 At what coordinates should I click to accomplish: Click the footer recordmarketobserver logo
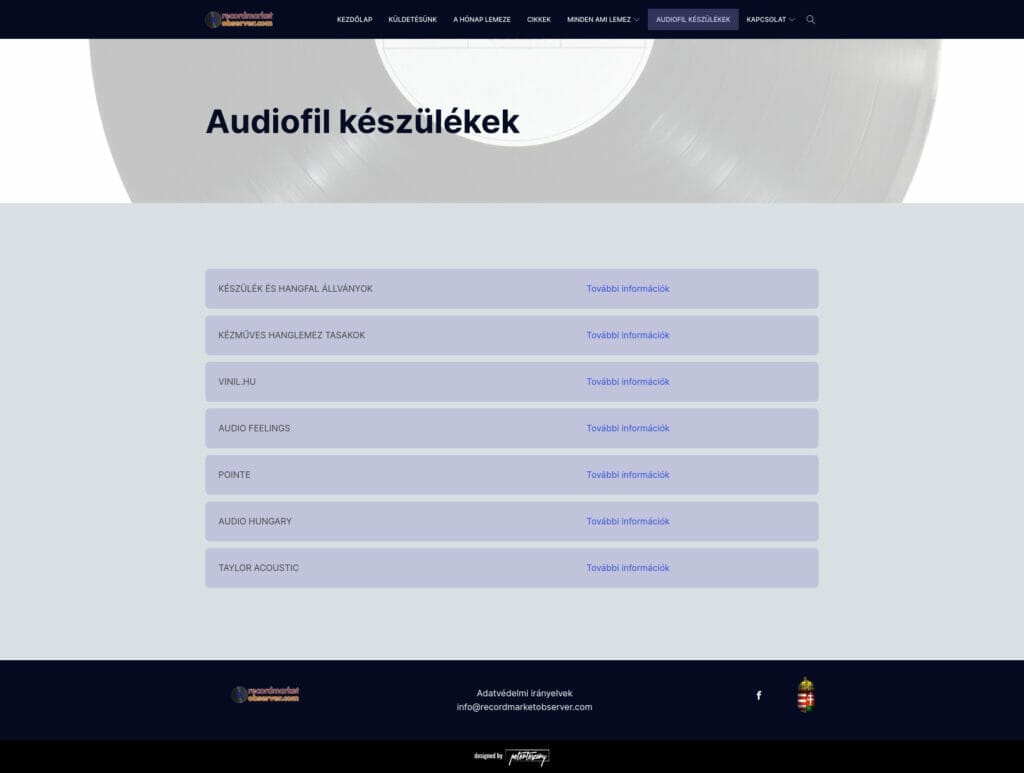tap(266, 694)
